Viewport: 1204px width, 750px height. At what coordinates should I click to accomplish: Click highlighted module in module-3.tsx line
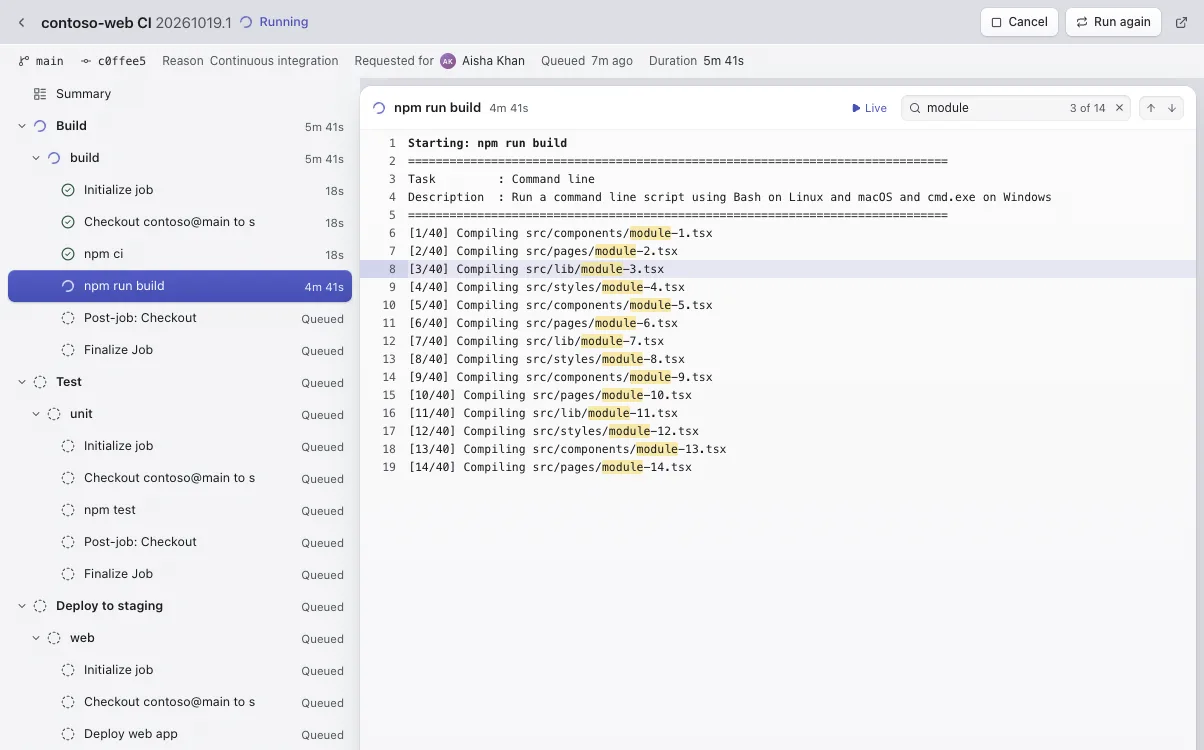coord(602,269)
